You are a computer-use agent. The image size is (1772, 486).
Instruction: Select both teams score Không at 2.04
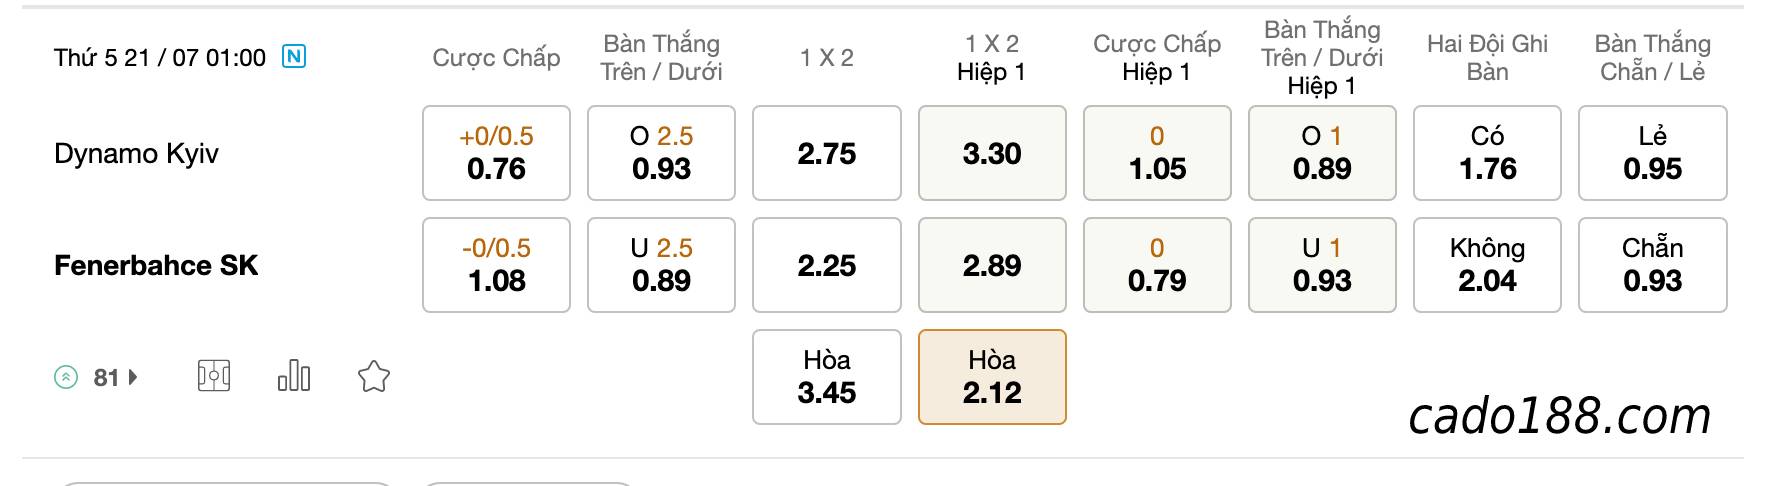[1487, 265]
